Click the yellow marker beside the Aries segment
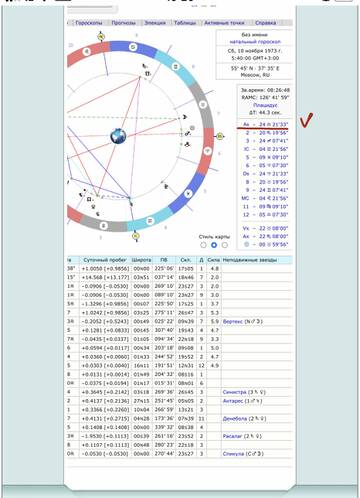This screenshot has height=498, width=360. (x=220, y=136)
